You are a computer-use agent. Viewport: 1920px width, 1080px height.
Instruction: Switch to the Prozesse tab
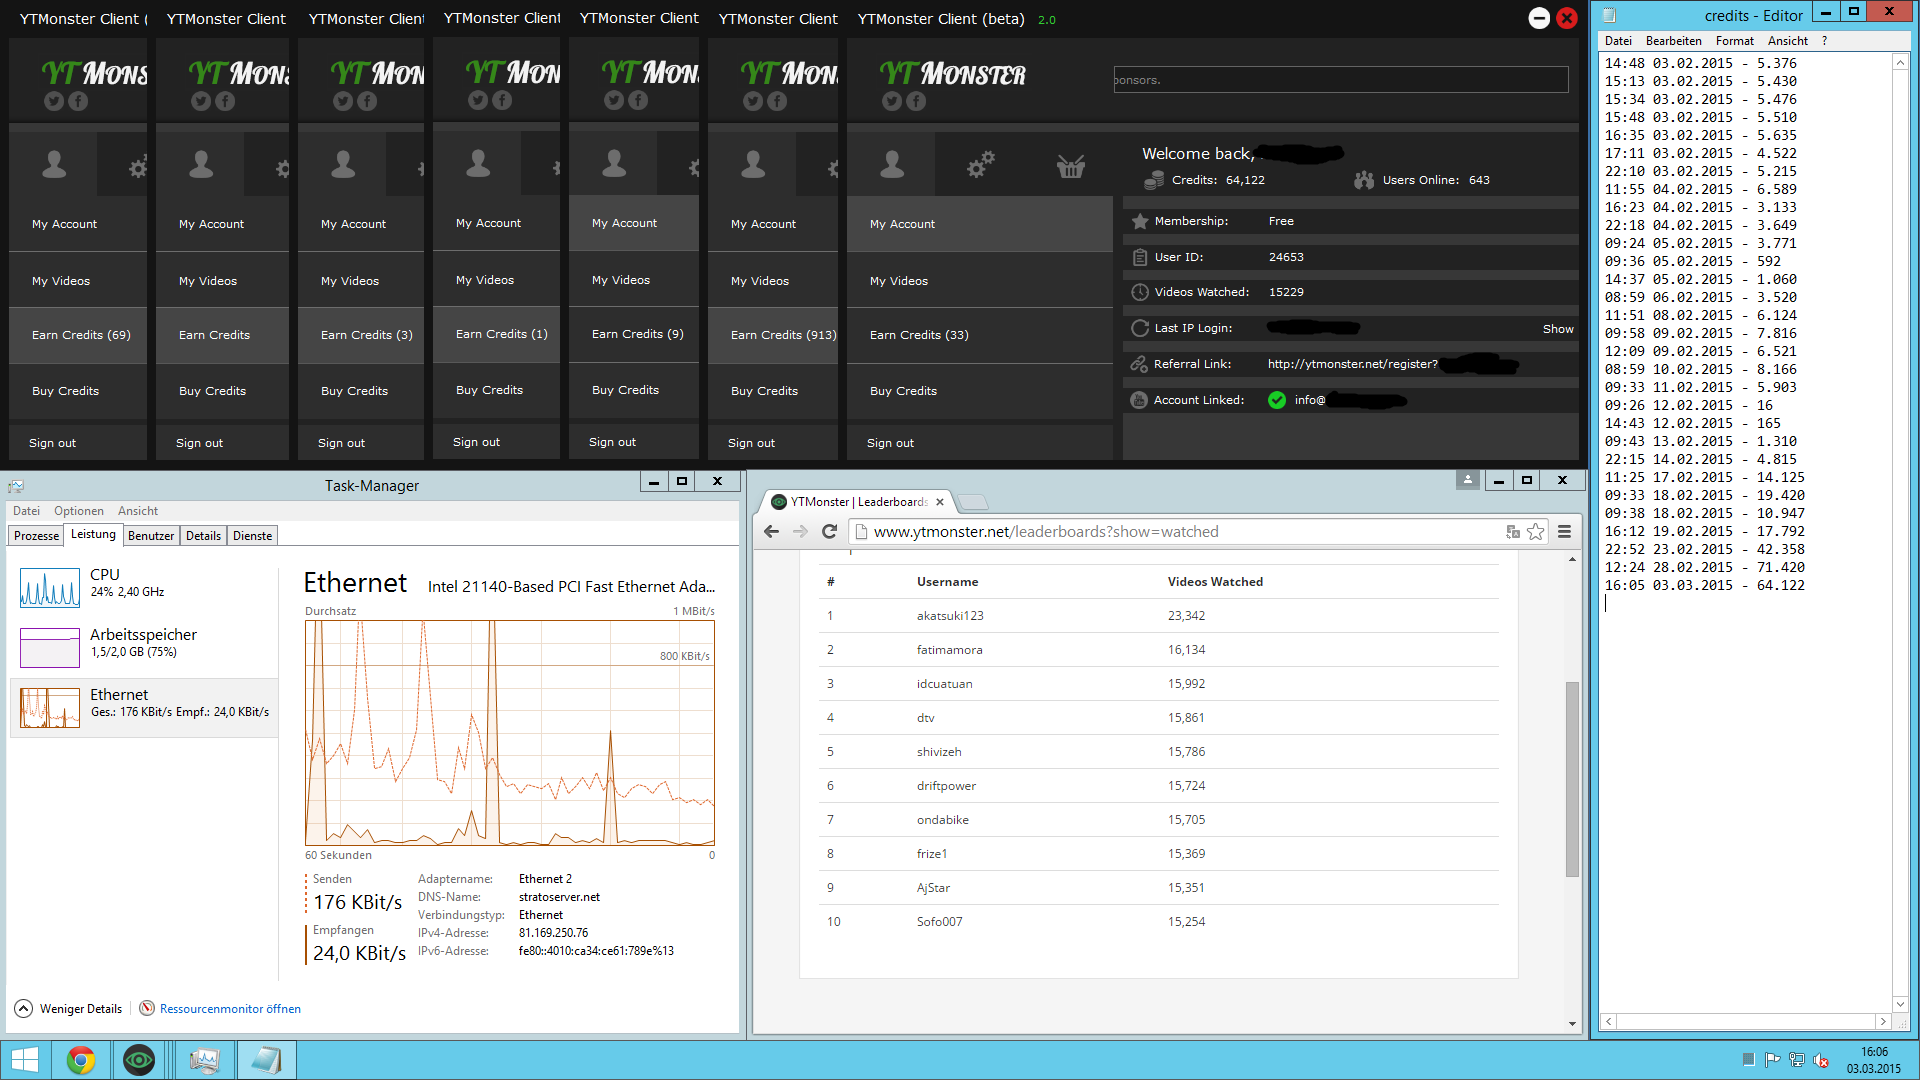click(x=37, y=536)
